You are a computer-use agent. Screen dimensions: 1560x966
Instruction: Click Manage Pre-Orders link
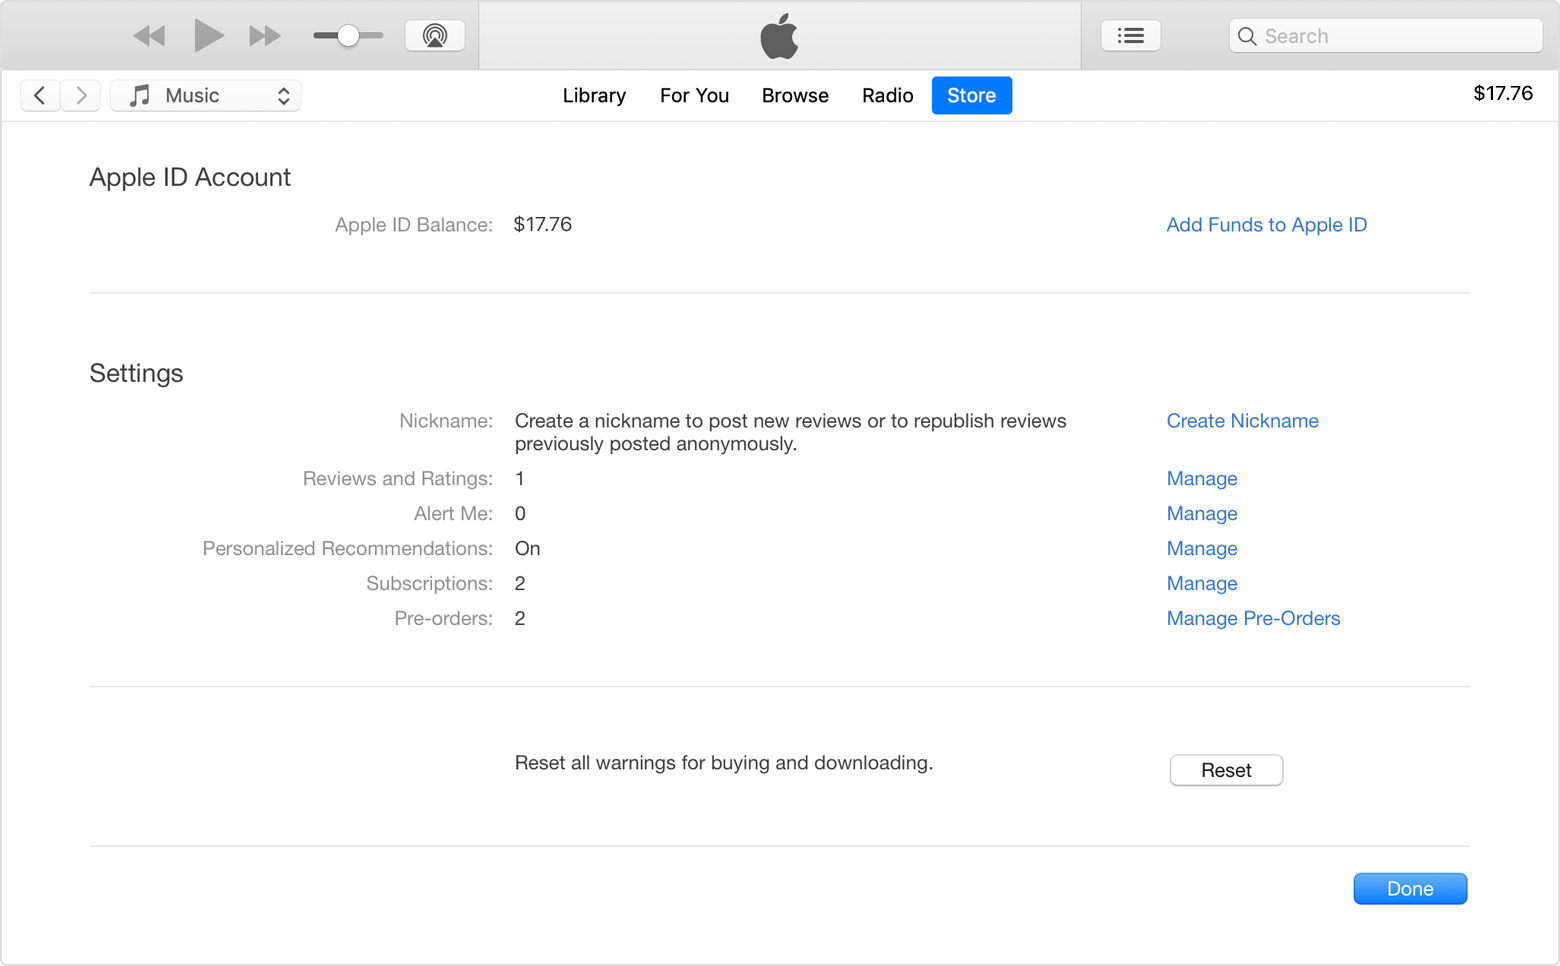(x=1253, y=619)
